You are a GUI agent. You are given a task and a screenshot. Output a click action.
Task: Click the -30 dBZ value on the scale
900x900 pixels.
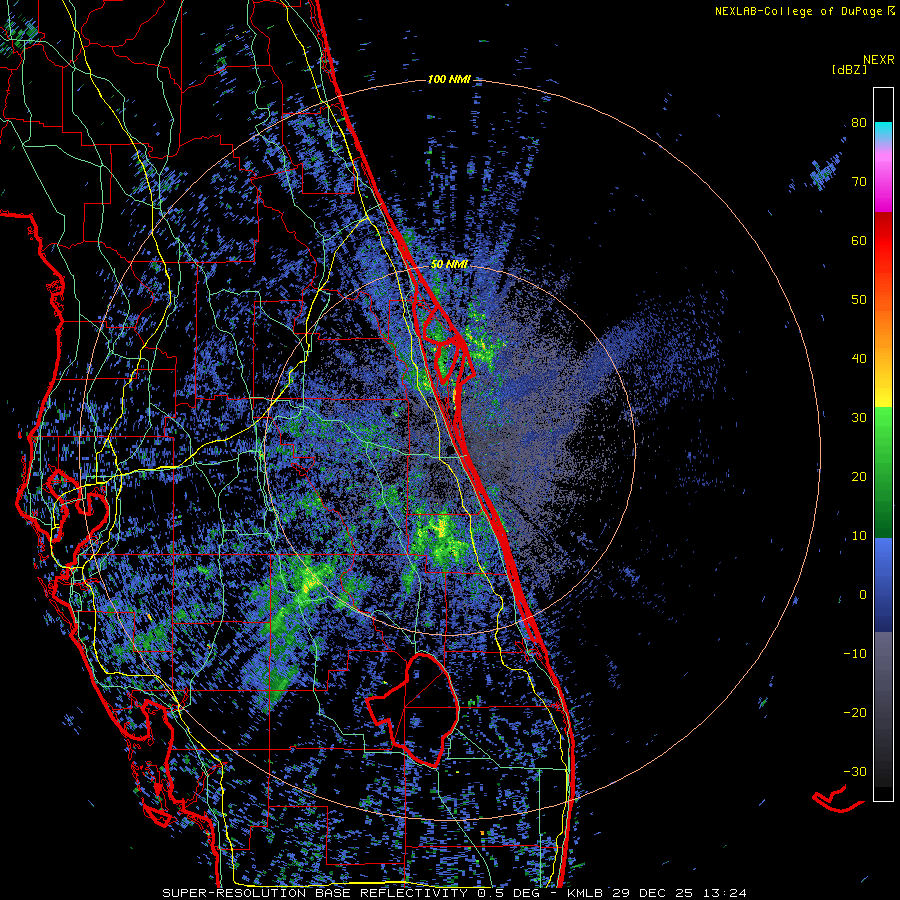coord(855,772)
